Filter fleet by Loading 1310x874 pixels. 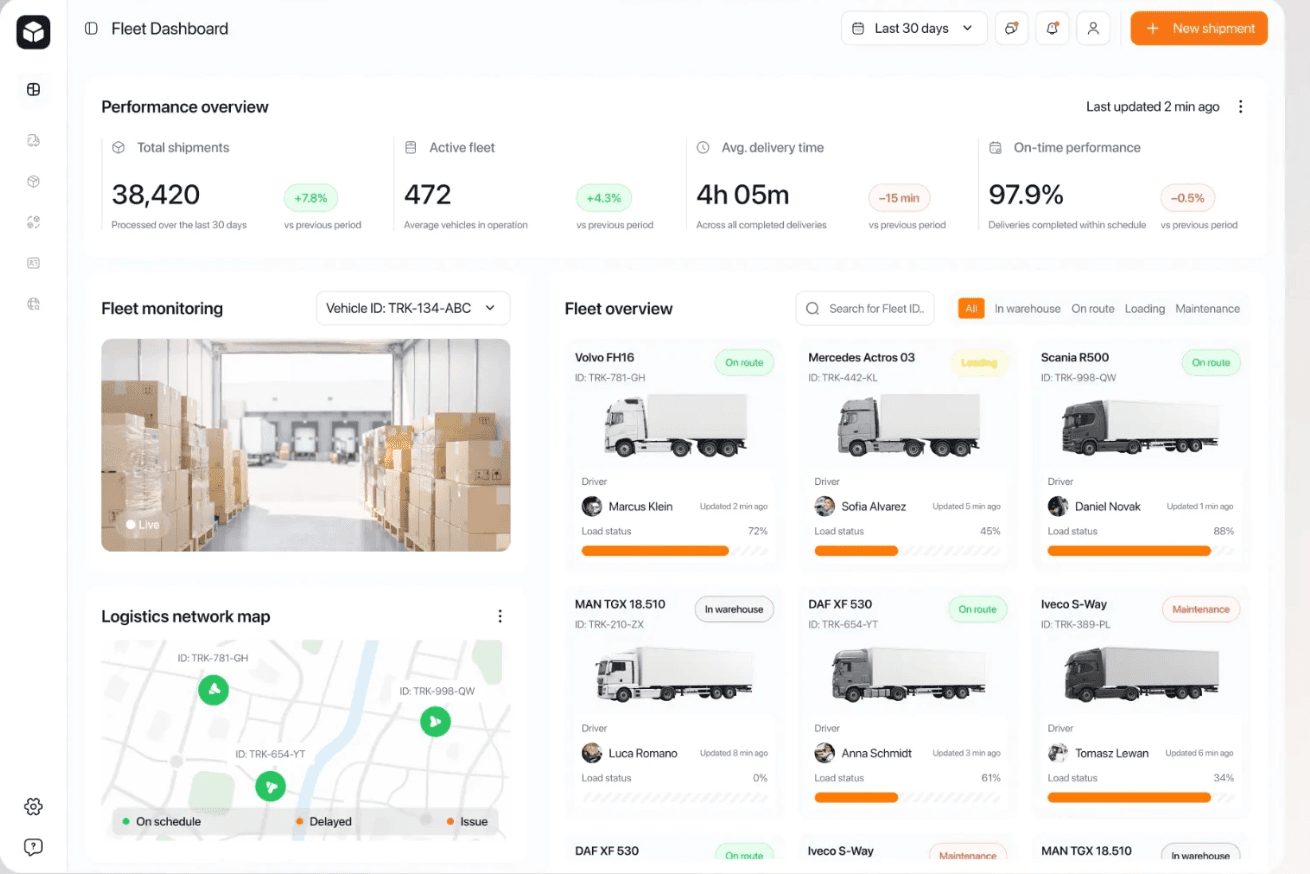click(x=1145, y=309)
